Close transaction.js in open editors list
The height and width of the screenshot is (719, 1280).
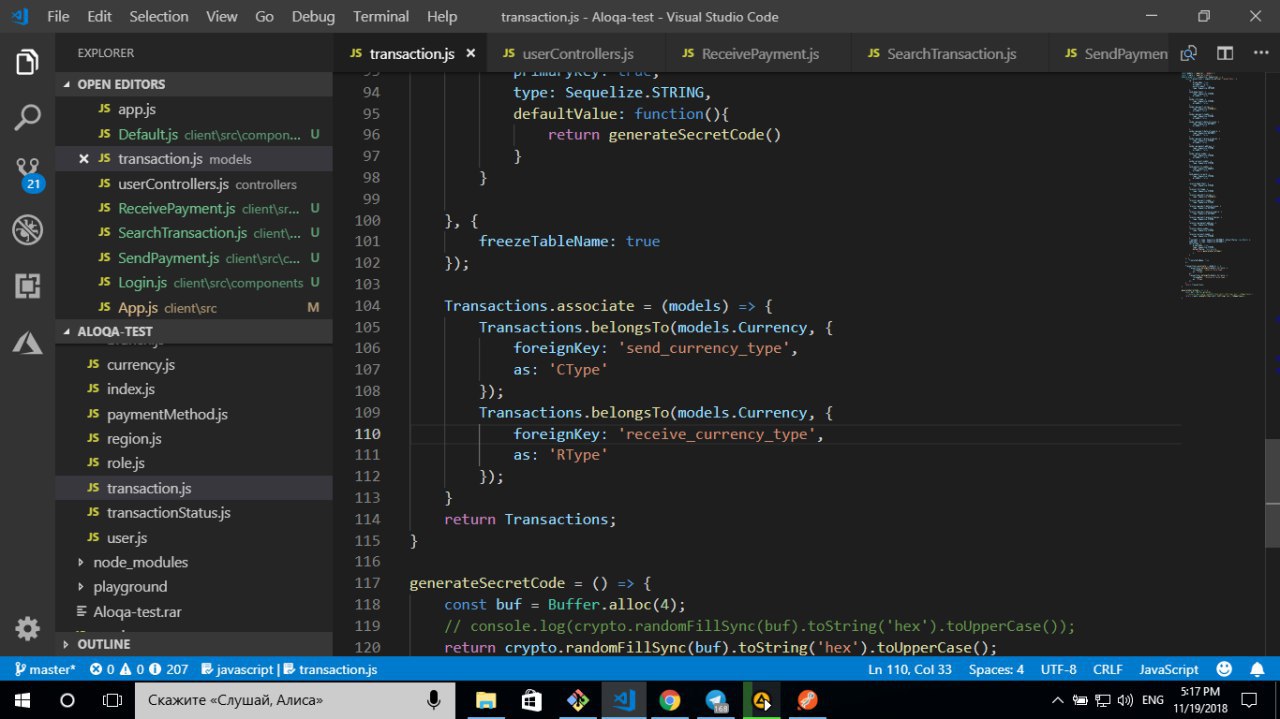pyautogui.click(x=84, y=159)
